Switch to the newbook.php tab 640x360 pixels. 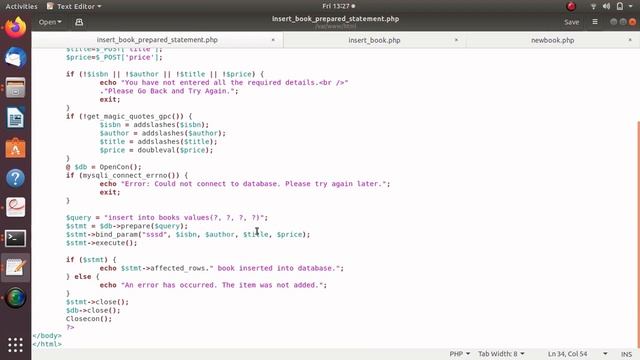(553, 40)
